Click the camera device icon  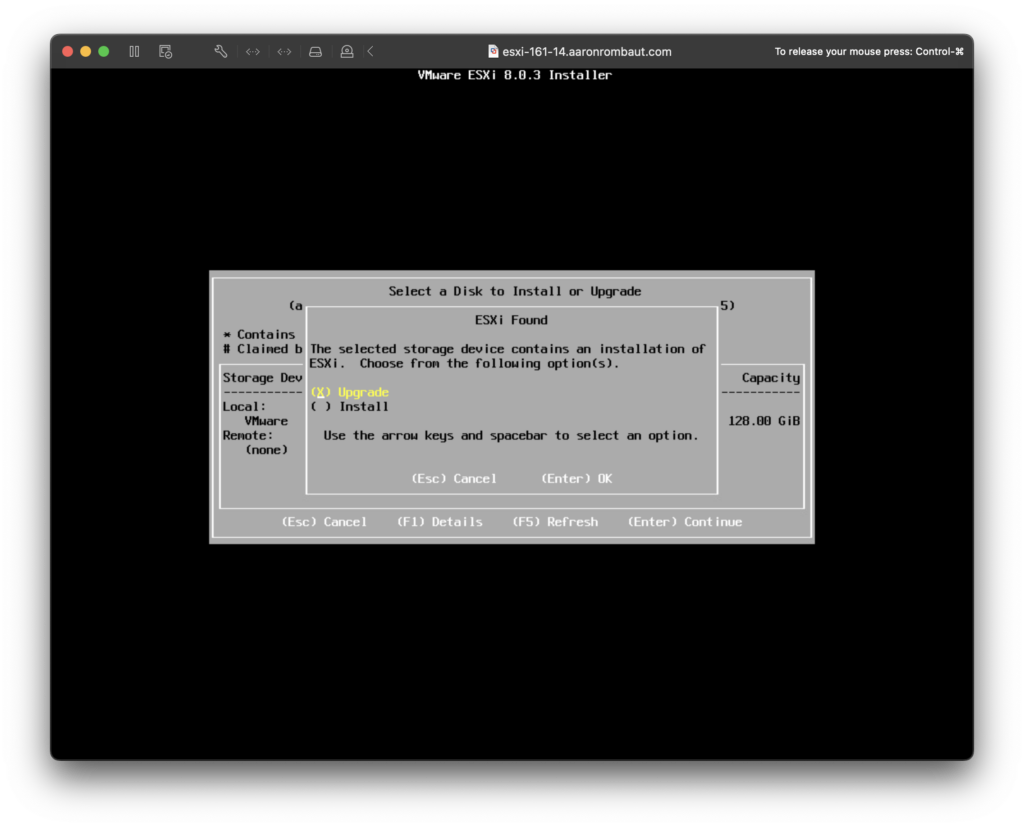point(346,51)
